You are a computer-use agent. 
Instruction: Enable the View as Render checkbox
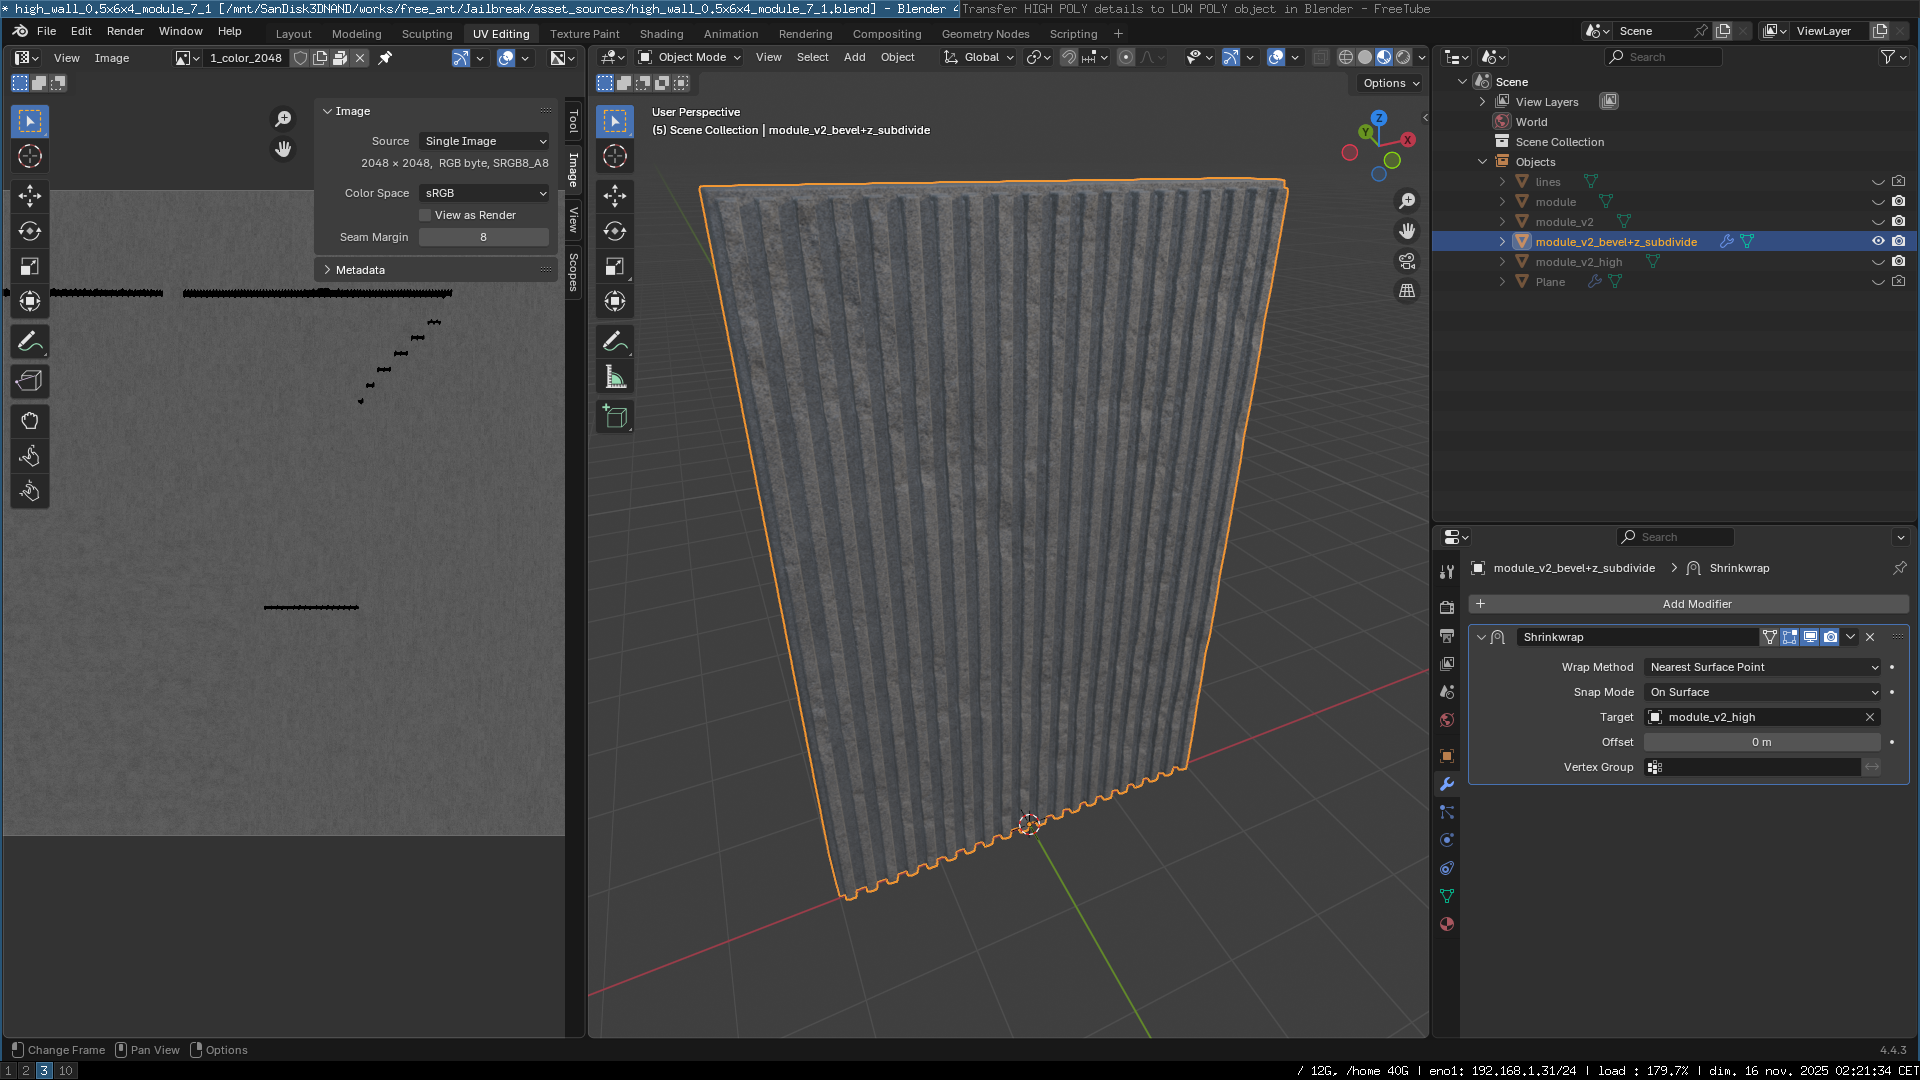tap(425, 215)
